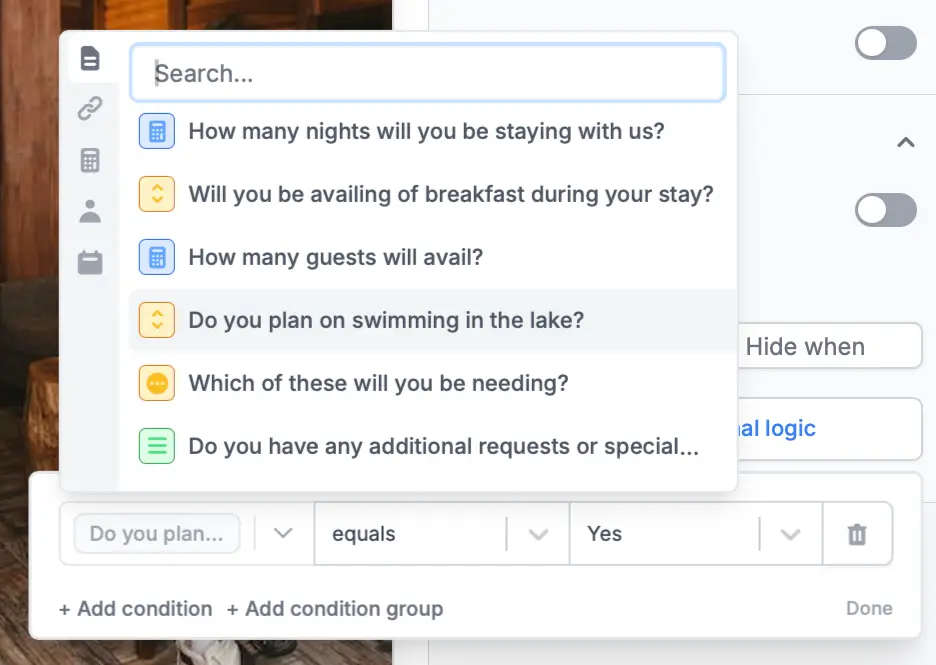Click the green lines icon beside additional requests

coord(157,446)
